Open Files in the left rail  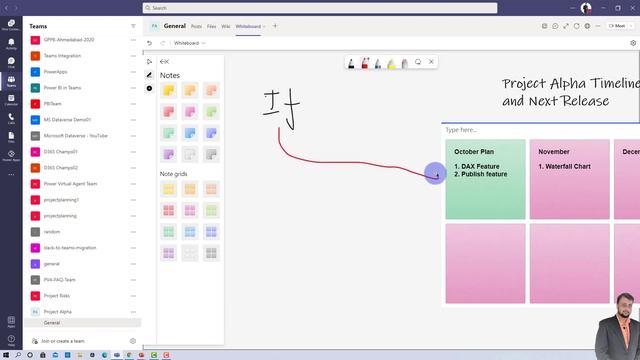11,137
